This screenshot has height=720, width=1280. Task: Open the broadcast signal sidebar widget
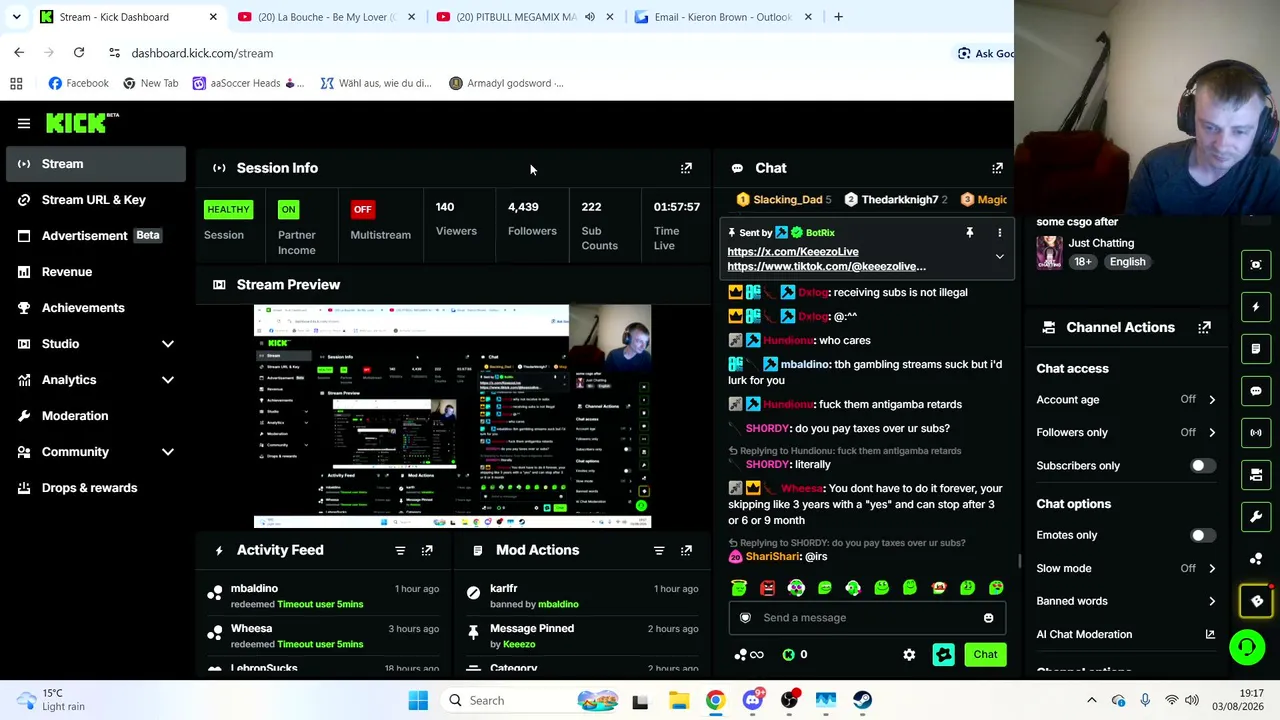tap(1256, 433)
